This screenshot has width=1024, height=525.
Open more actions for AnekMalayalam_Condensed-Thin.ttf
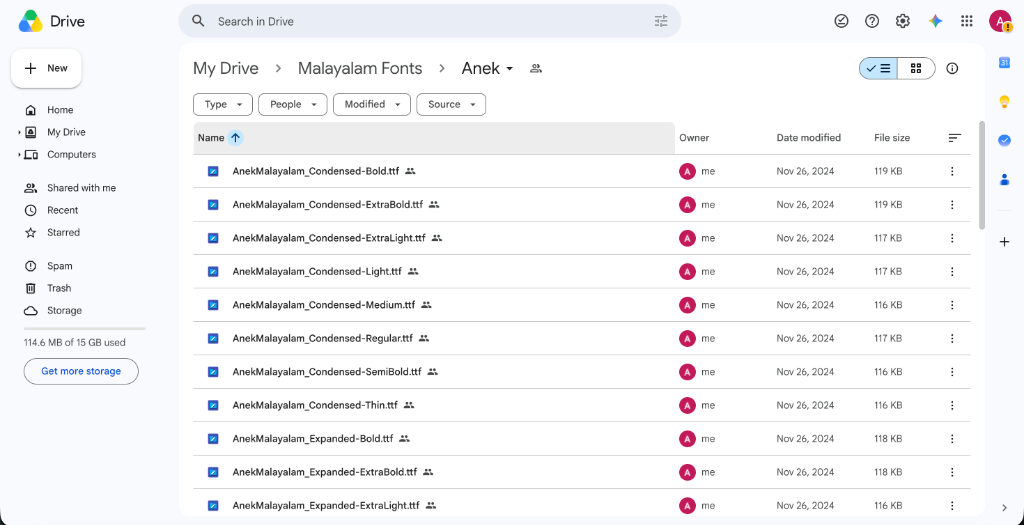coord(952,405)
